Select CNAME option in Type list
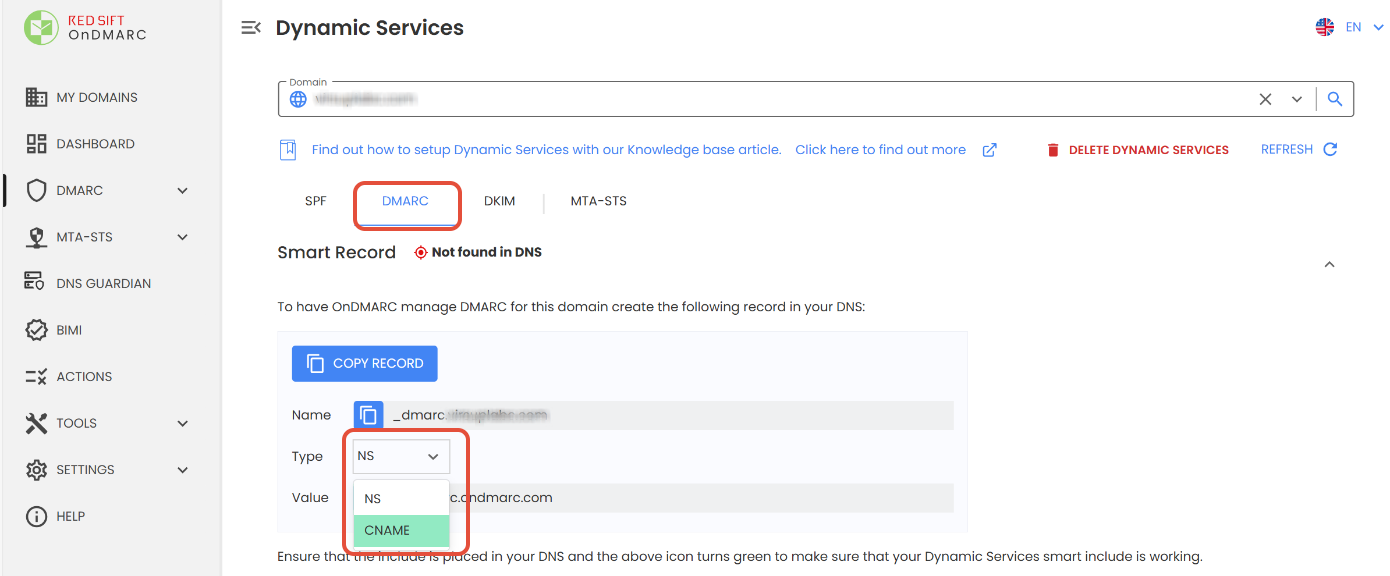 tap(401, 530)
